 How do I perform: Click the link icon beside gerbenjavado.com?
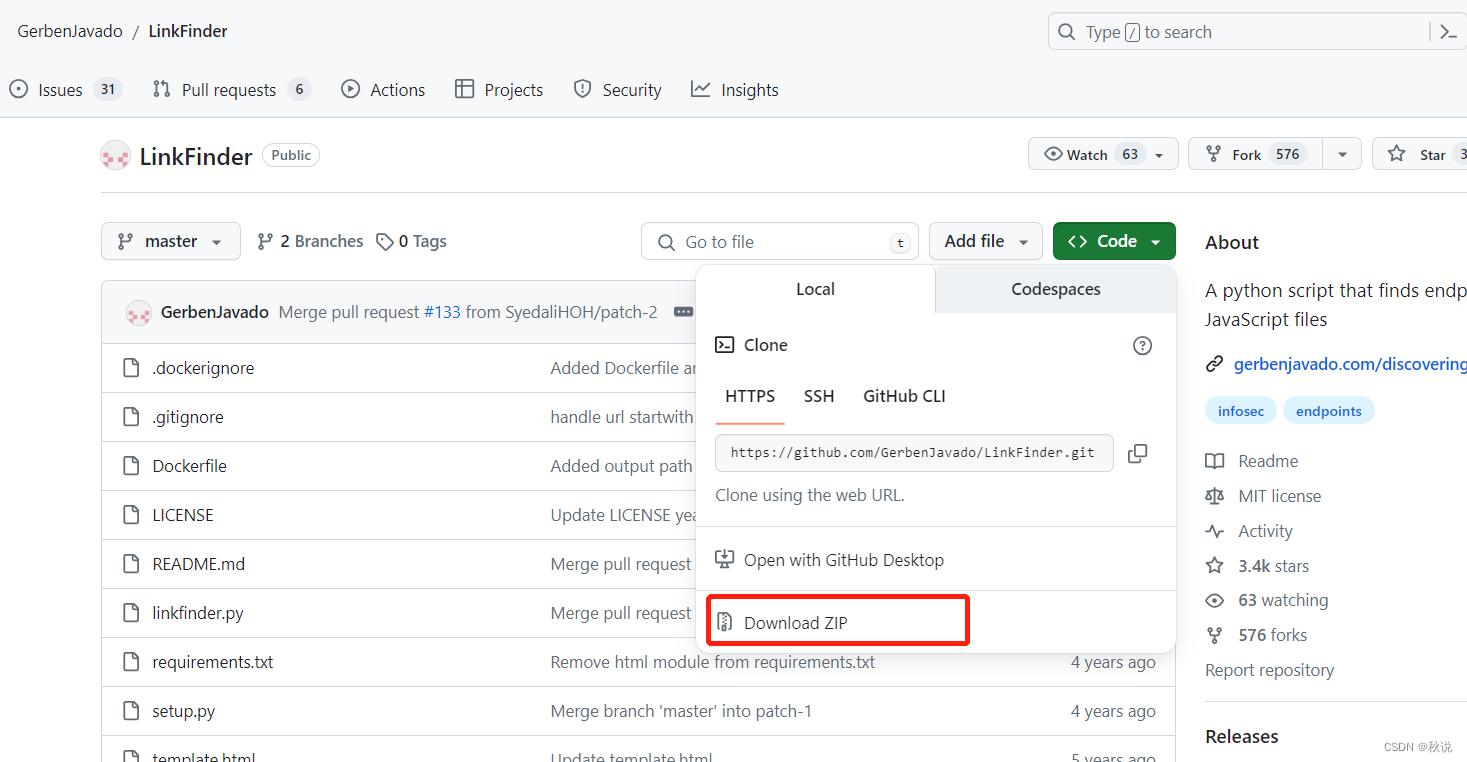click(x=1215, y=364)
